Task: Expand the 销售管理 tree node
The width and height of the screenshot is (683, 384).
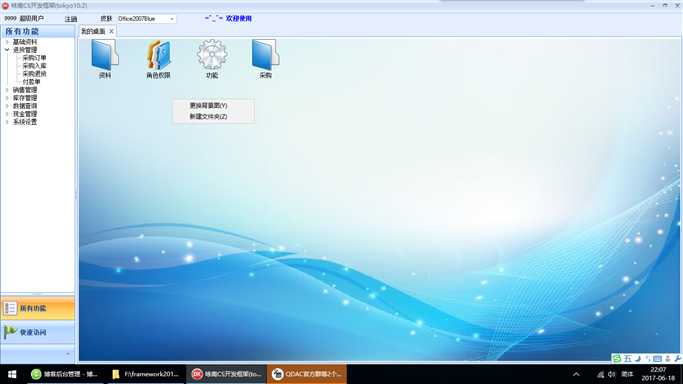Action: point(7,90)
